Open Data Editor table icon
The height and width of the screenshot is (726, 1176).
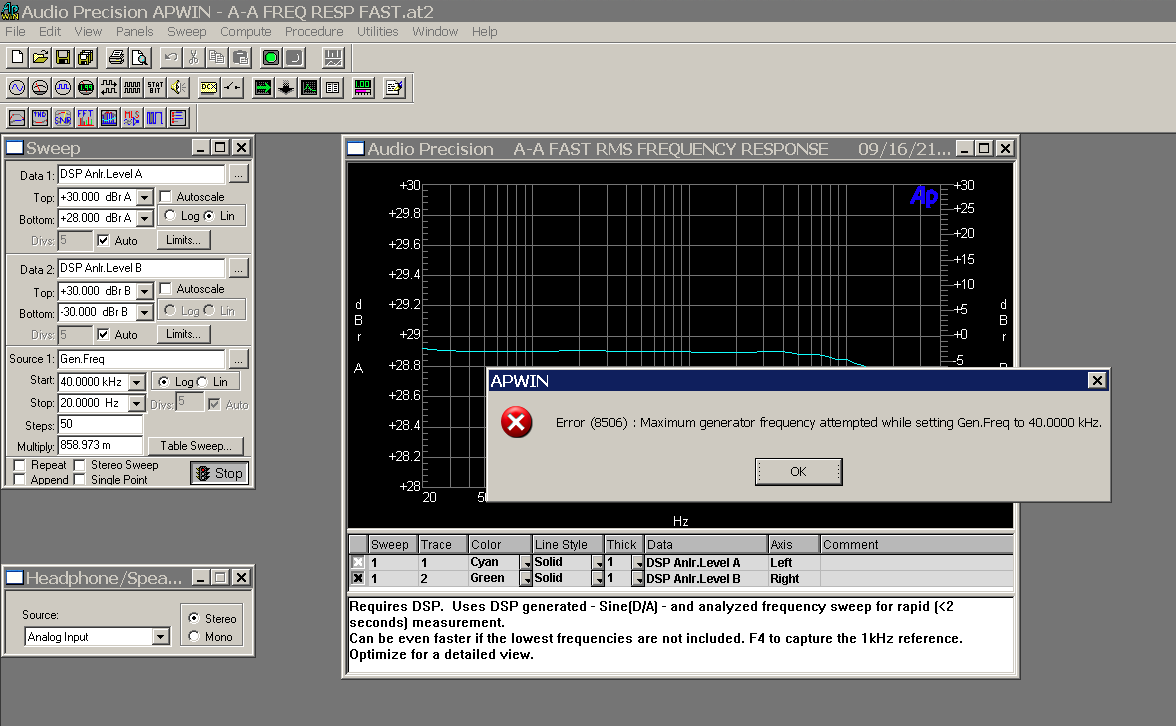coord(332,88)
